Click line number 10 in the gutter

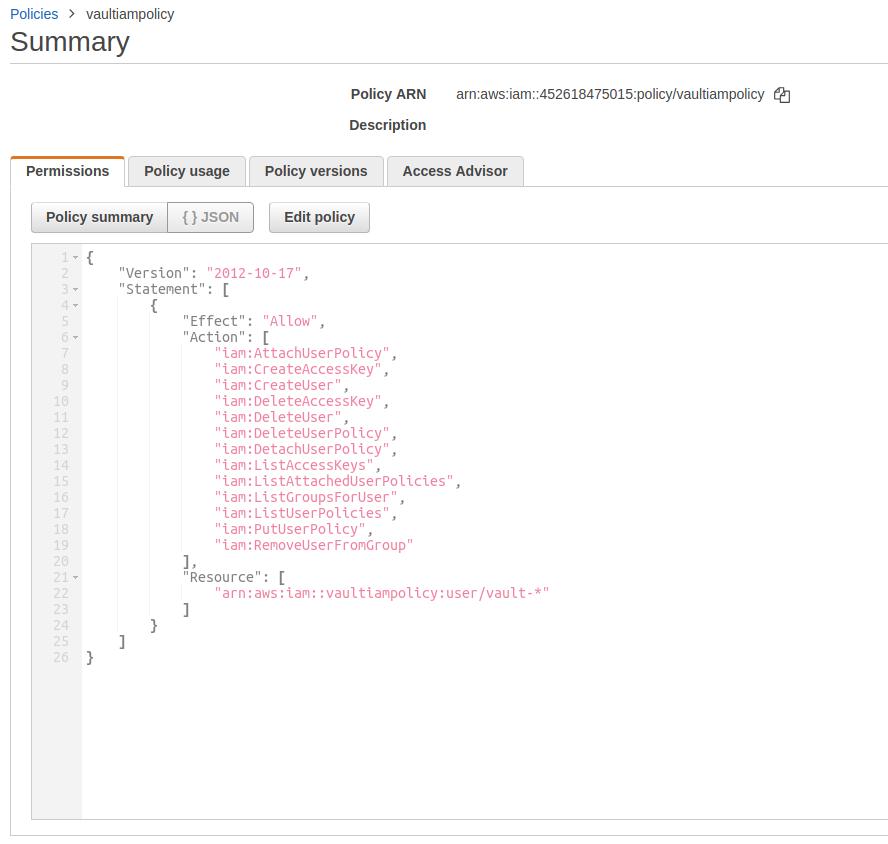pos(61,402)
